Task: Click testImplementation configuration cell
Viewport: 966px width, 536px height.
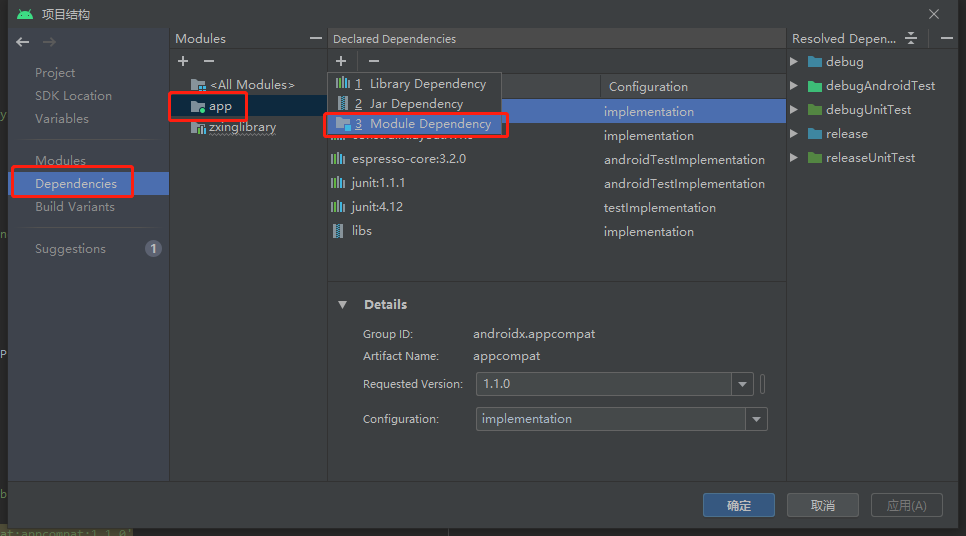Action: tap(660, 208)
